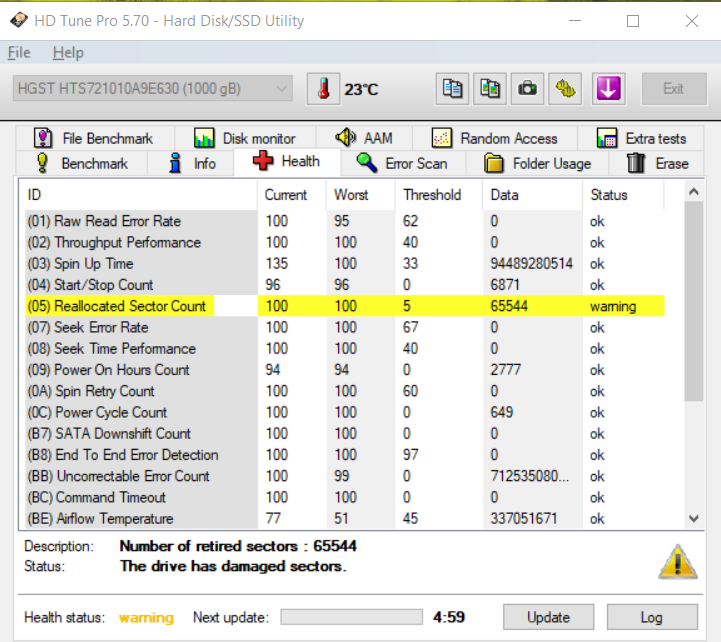This screenshot has width=721, height=642.
Task: Click "The drive has damaged sectors." text
Action: (x=233, y=566)
